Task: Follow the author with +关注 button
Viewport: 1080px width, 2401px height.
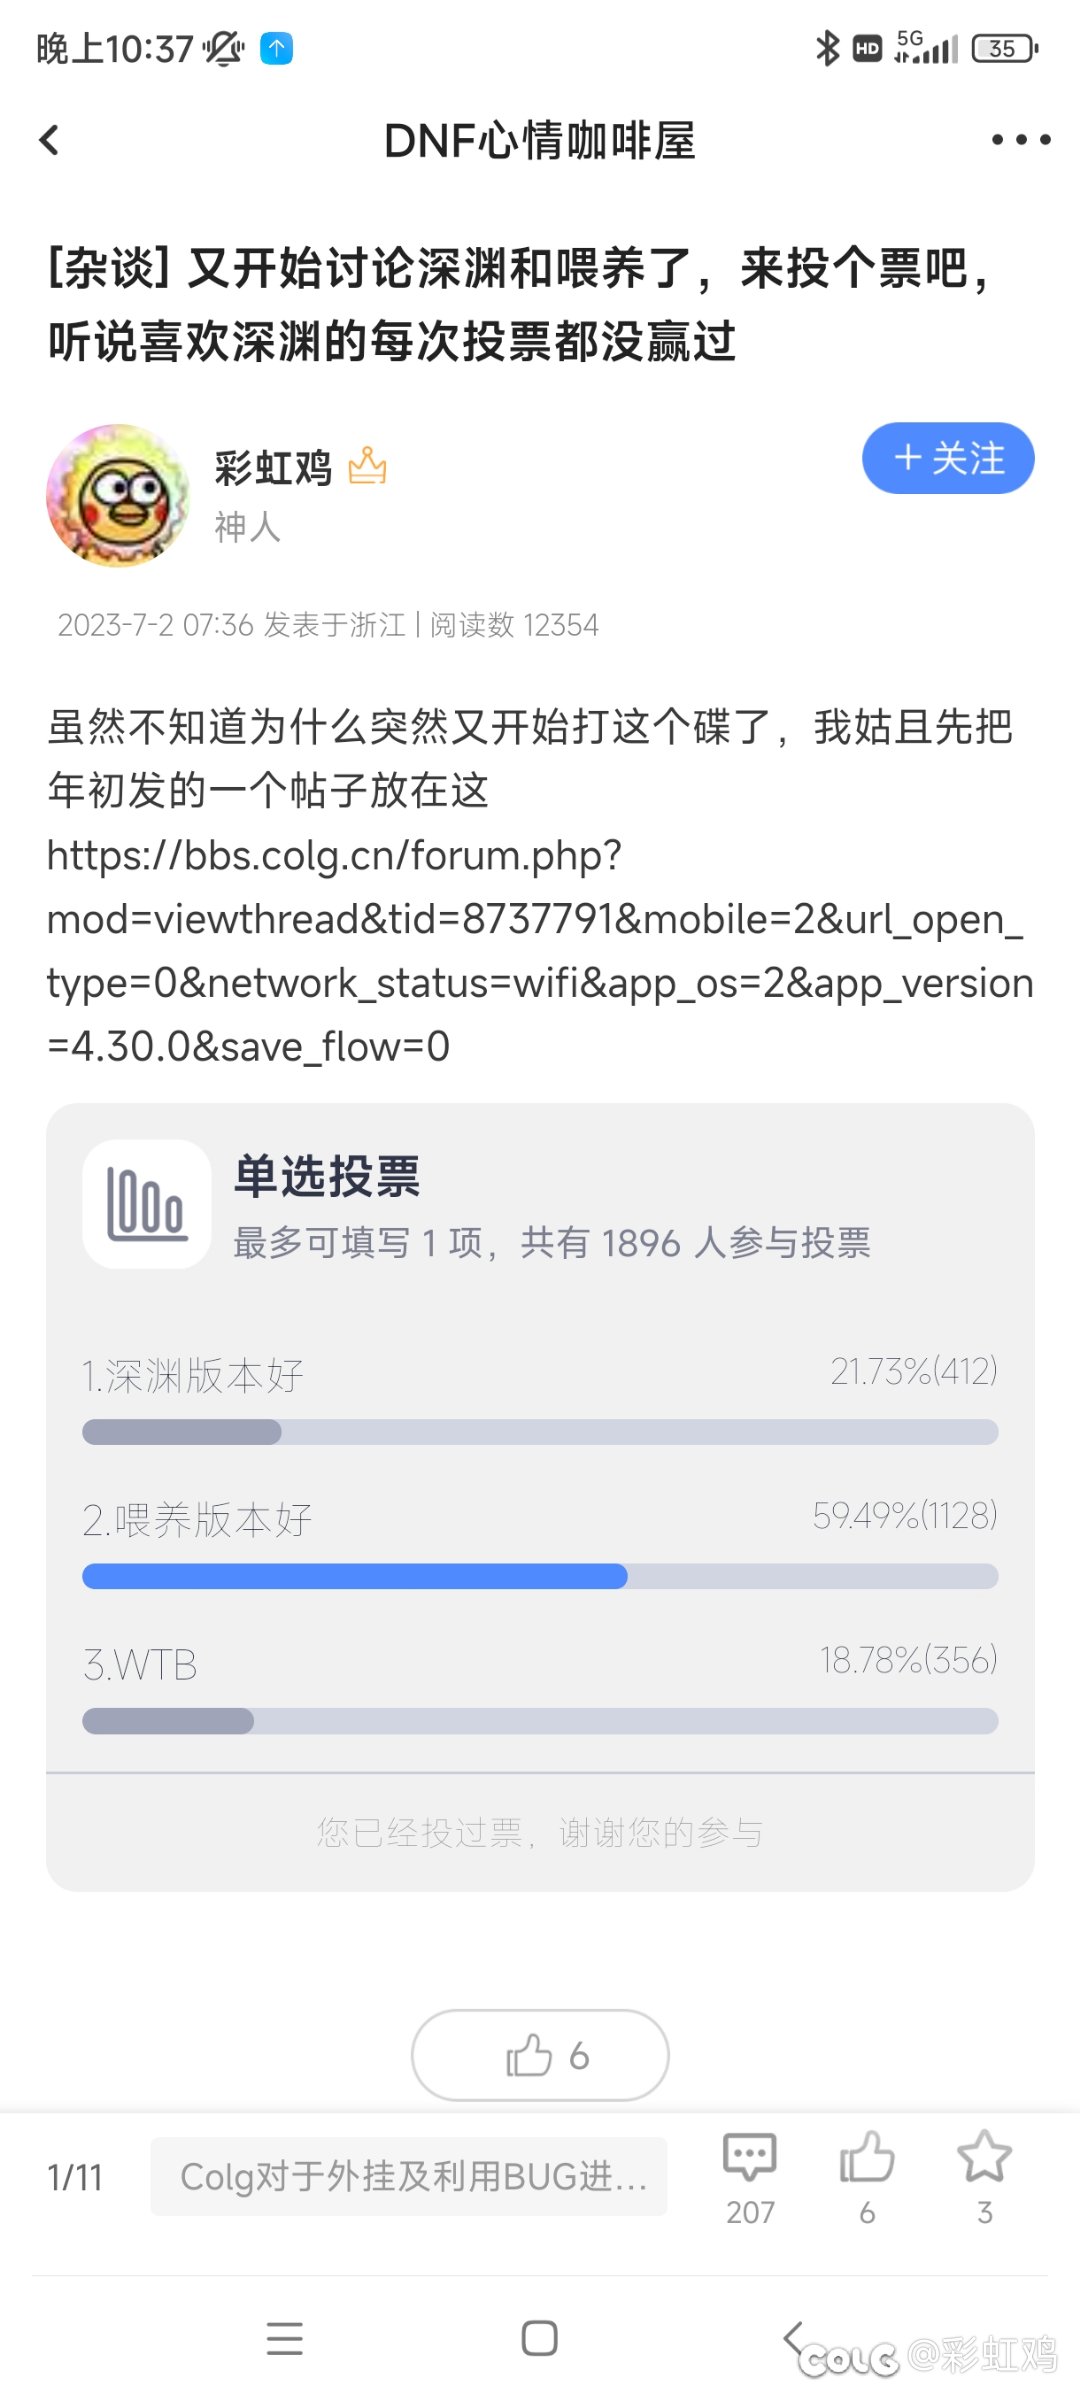Action: (948, 458)
